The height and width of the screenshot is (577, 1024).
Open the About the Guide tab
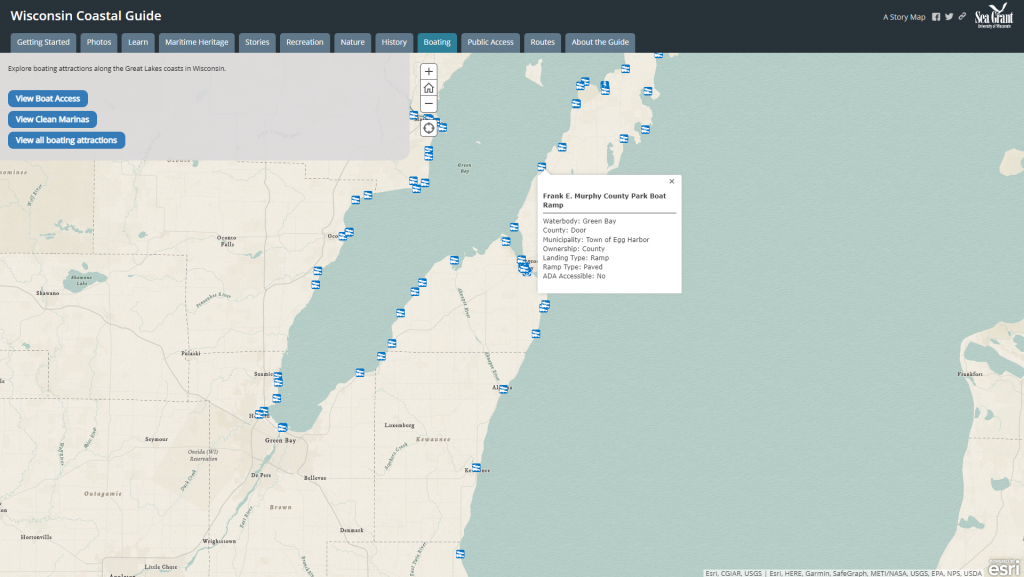pos(600,42)
